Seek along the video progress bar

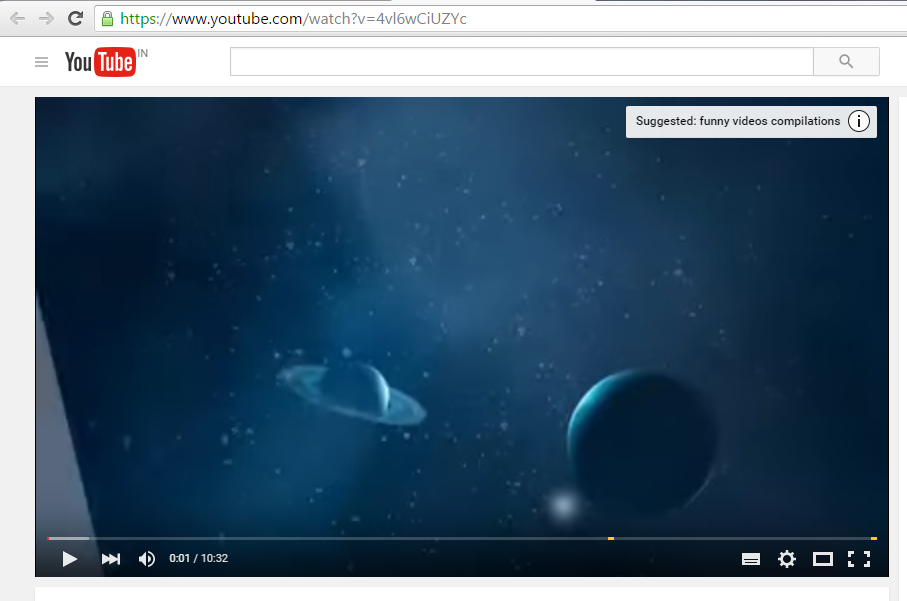[462, 539]
